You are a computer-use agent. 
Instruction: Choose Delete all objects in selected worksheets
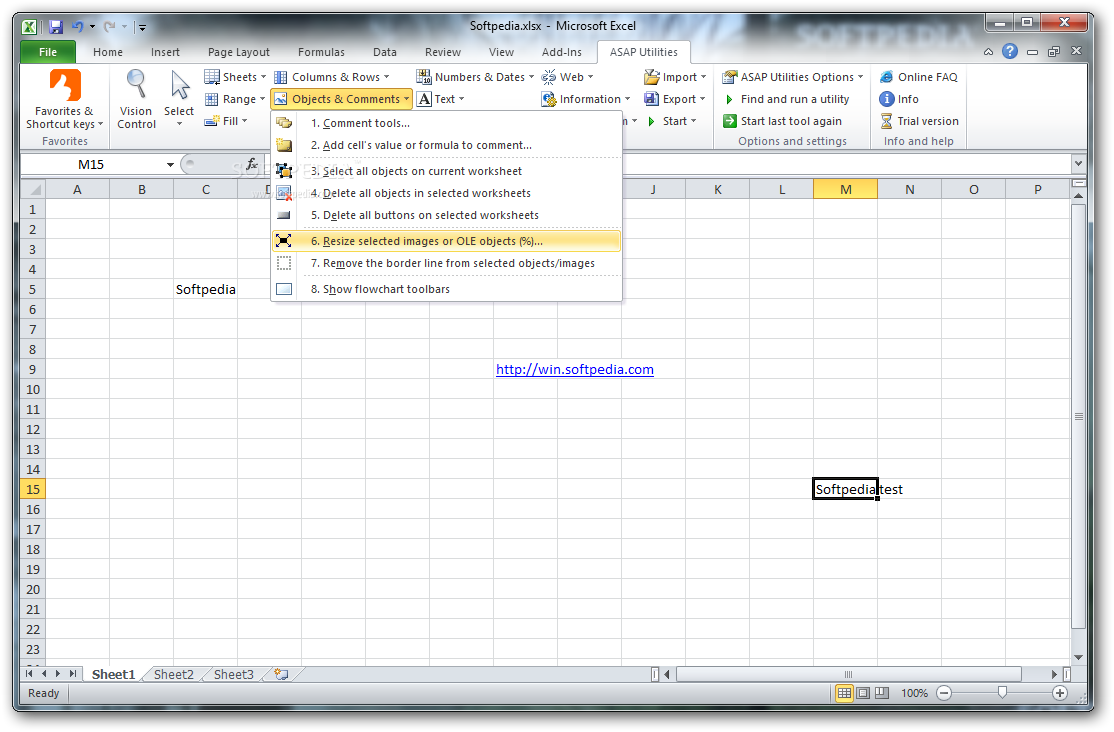click(446, 193)
